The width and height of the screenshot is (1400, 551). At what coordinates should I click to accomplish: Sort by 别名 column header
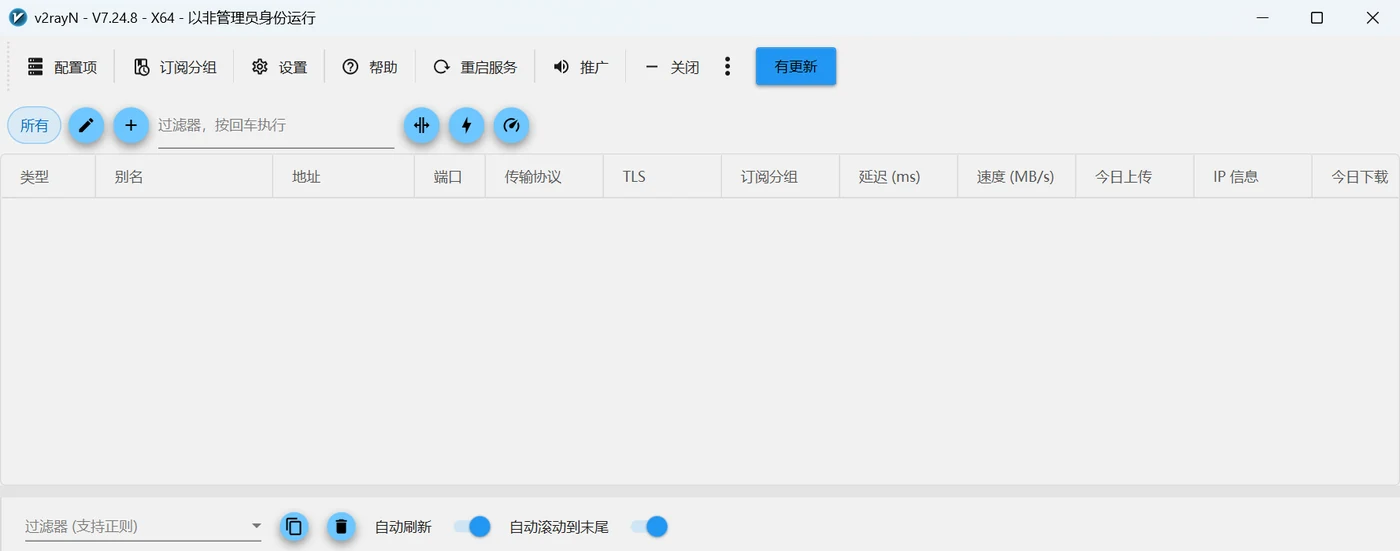click(184, 176)
